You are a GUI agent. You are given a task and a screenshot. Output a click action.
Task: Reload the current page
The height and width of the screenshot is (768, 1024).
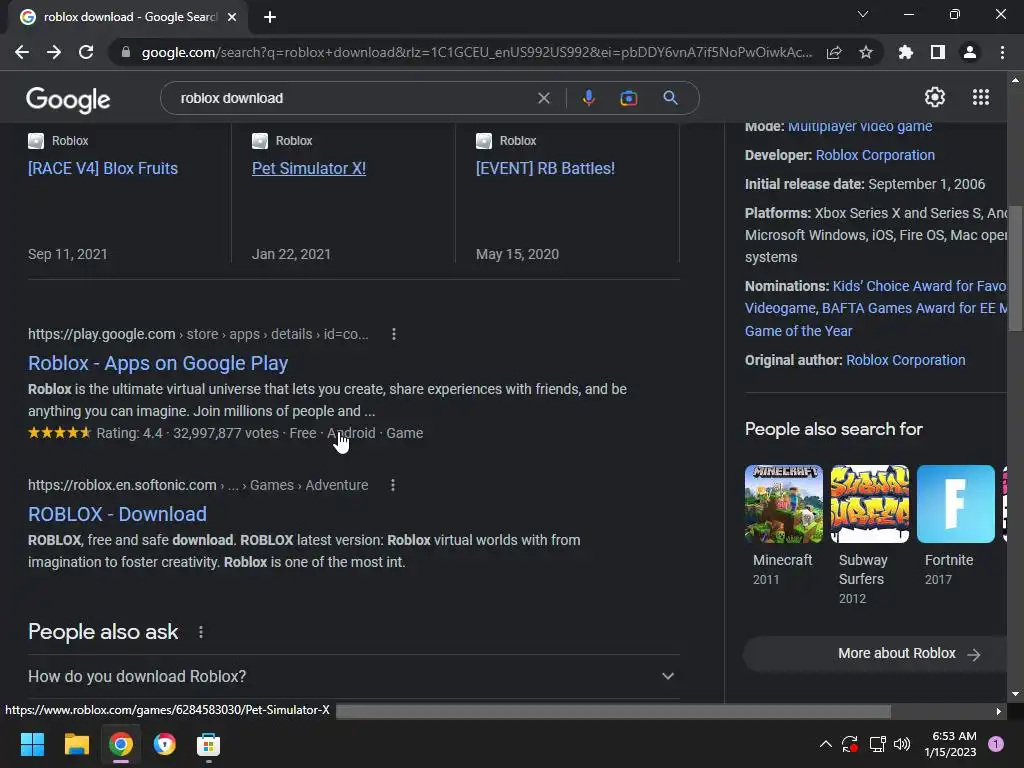click(x=86, y=52)
